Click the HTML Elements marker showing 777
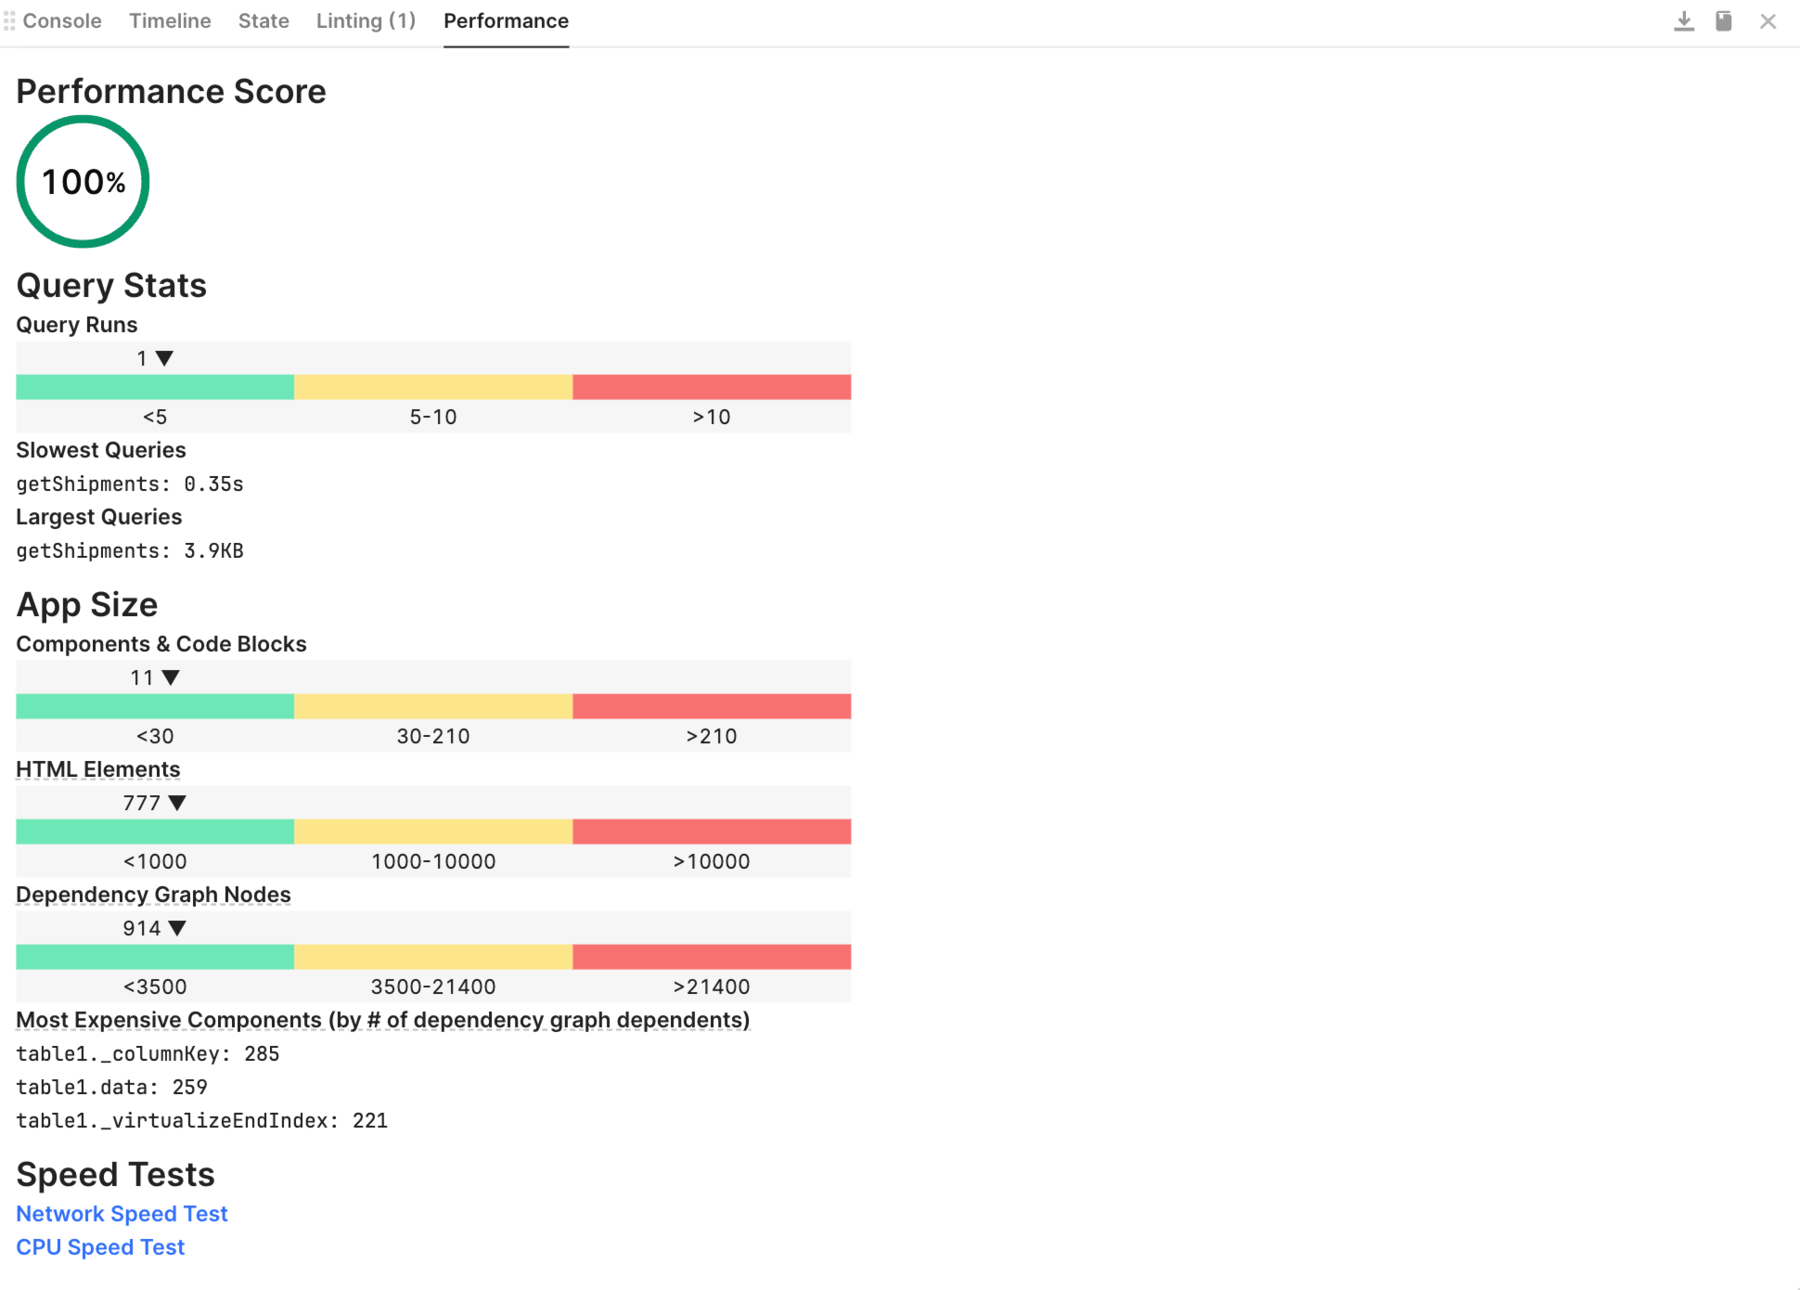The width and height of the screenshot is (1800, 1290). point(155,803)
